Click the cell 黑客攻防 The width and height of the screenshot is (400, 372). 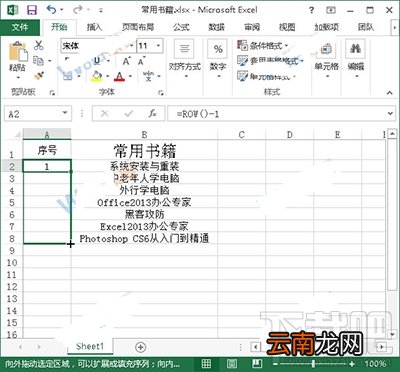coord(144,214)
